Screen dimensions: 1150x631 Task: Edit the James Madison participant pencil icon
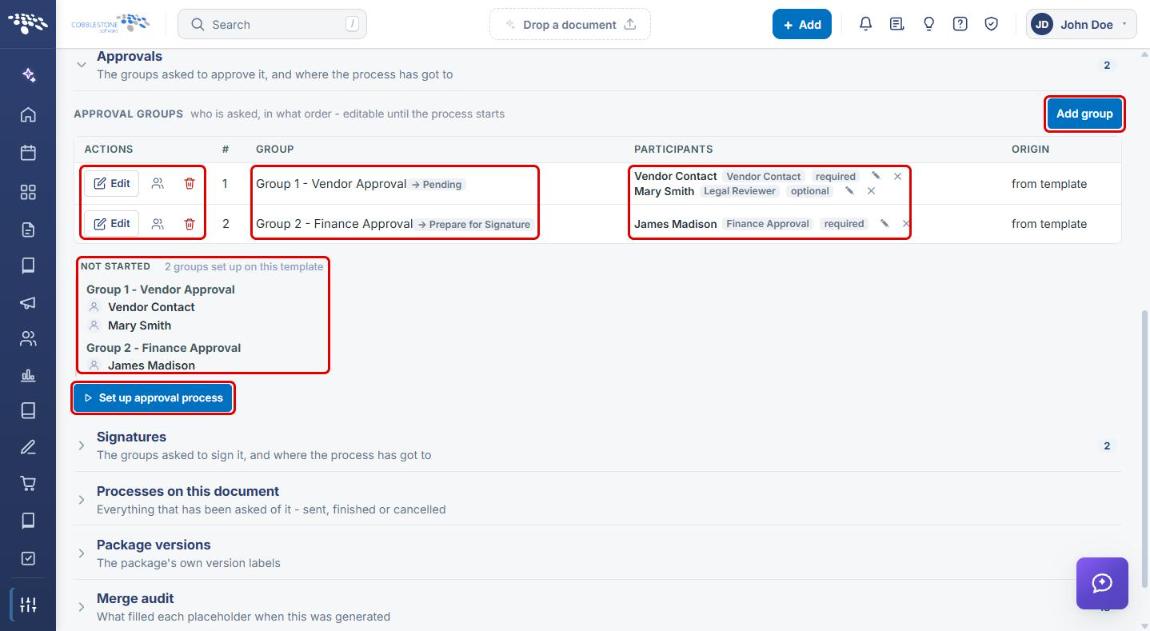[884, 224]
